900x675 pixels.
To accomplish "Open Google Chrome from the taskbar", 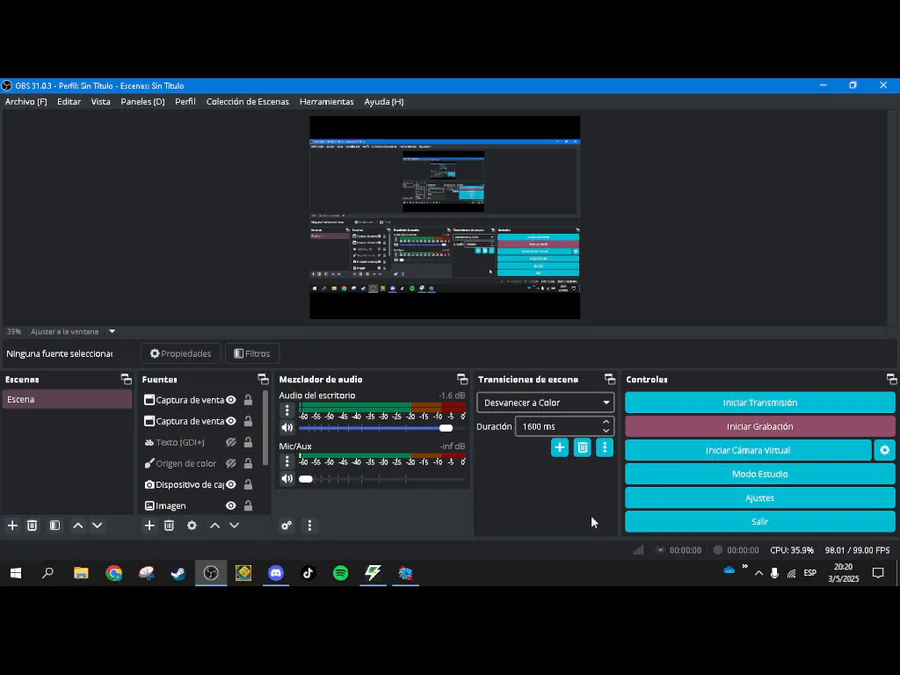I will pos(114,573).
